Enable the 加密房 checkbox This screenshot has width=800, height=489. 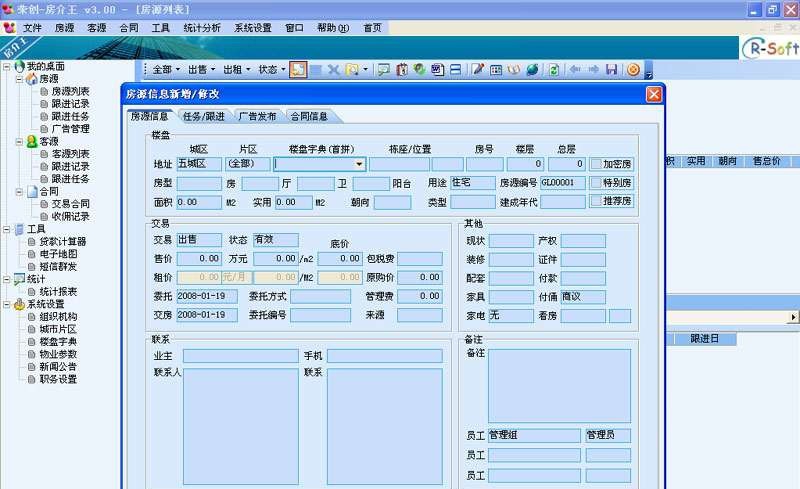pyautogui.click(x=596, y=164)
